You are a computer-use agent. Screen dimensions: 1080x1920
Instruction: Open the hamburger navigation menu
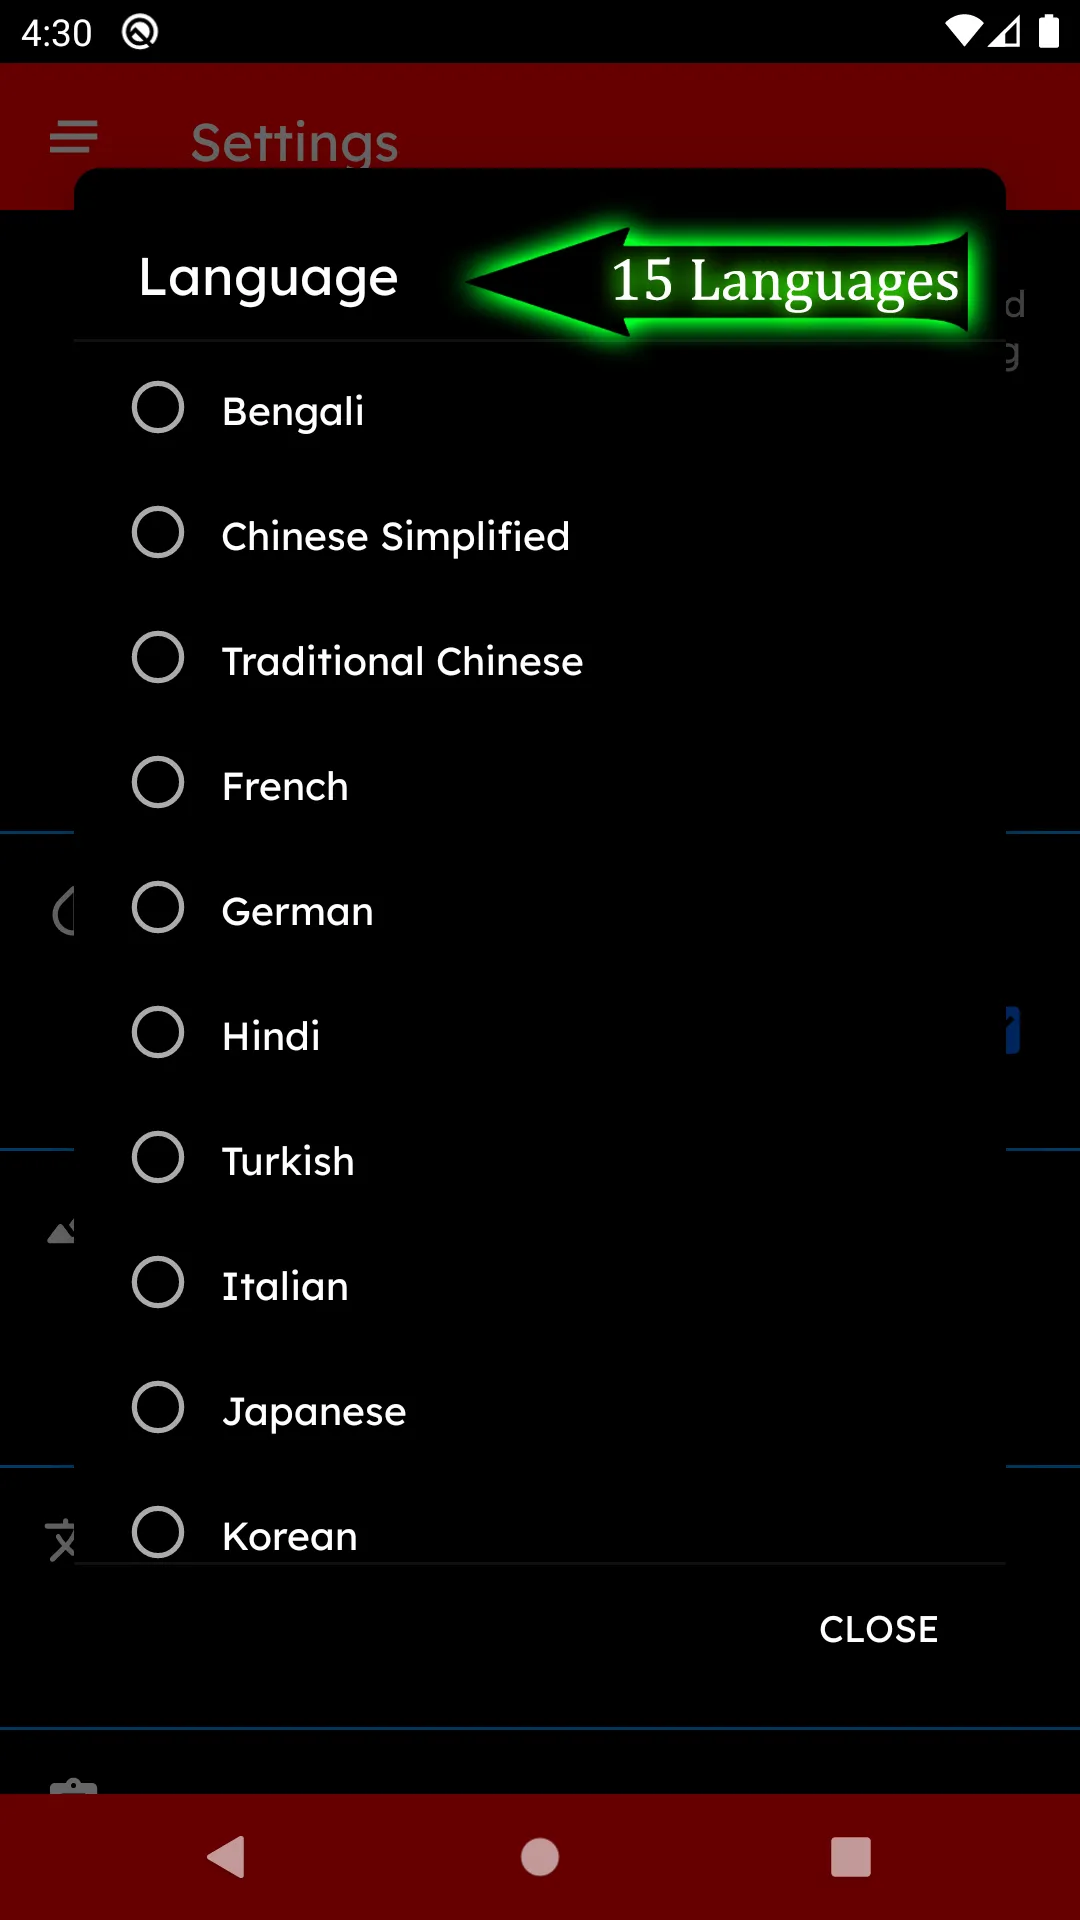coord(74,137)
